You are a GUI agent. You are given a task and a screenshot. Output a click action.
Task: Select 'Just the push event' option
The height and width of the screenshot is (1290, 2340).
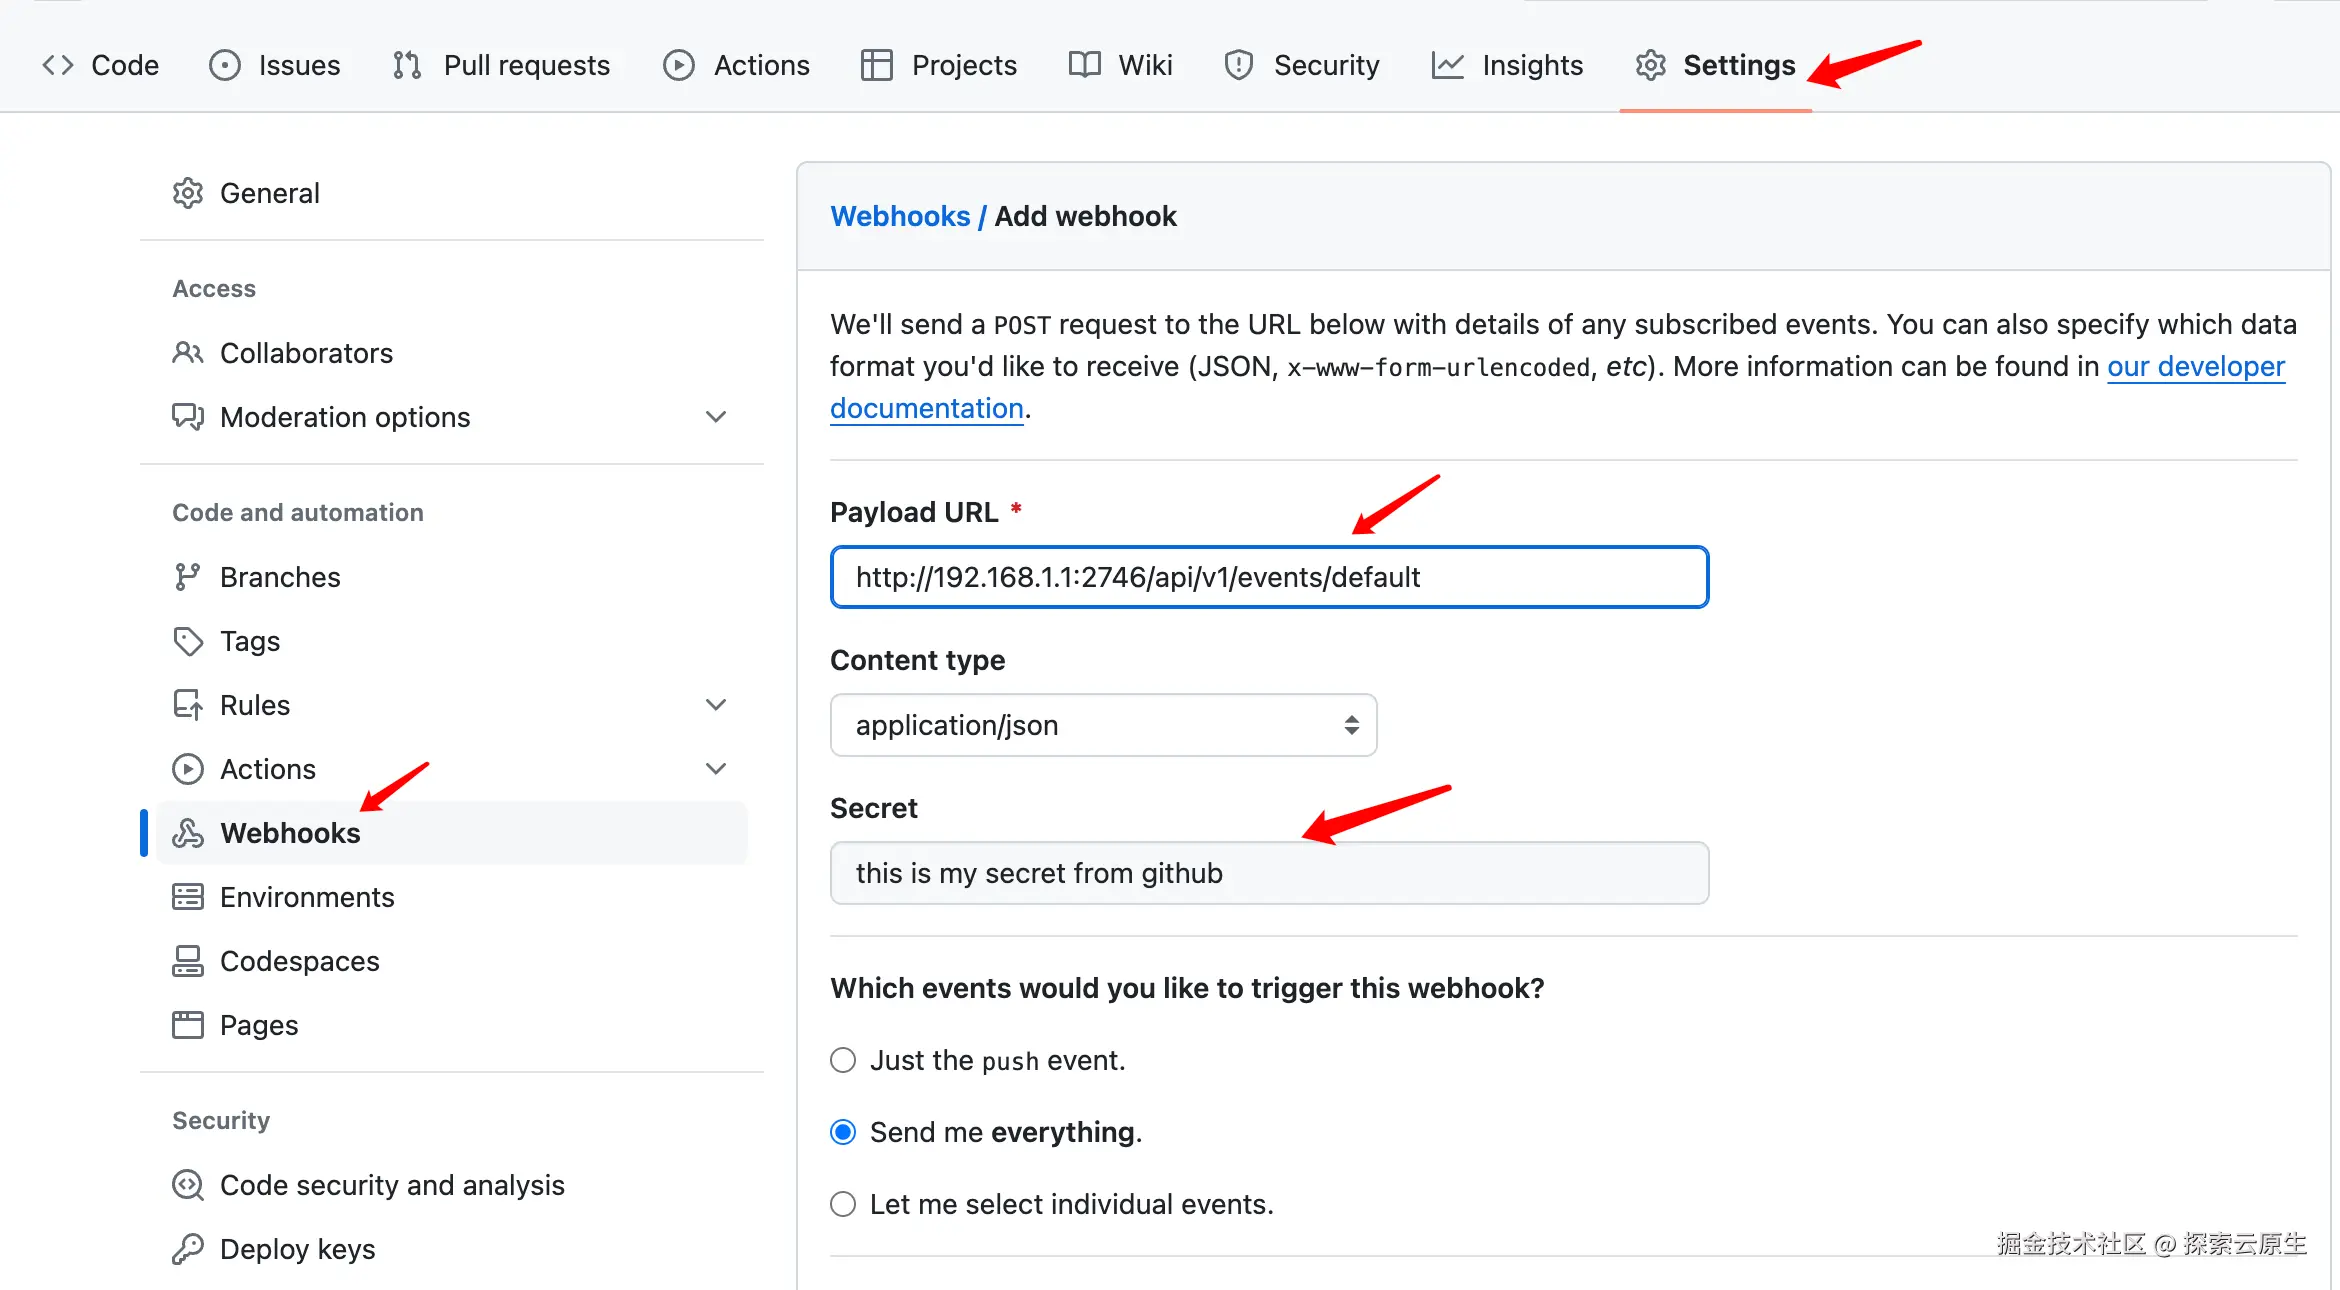click(842, 1060)
